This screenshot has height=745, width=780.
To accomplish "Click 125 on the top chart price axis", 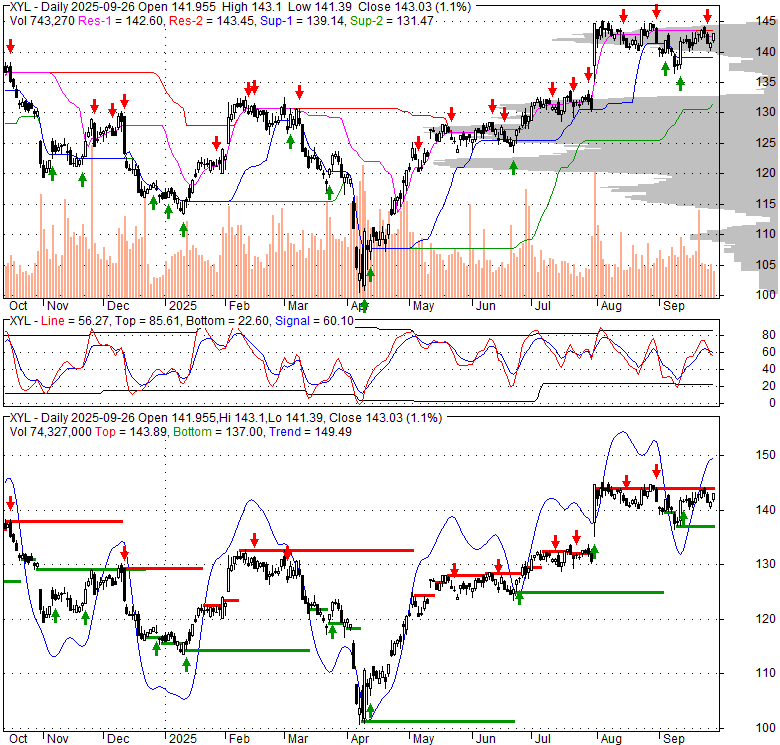I will (766, 143).
